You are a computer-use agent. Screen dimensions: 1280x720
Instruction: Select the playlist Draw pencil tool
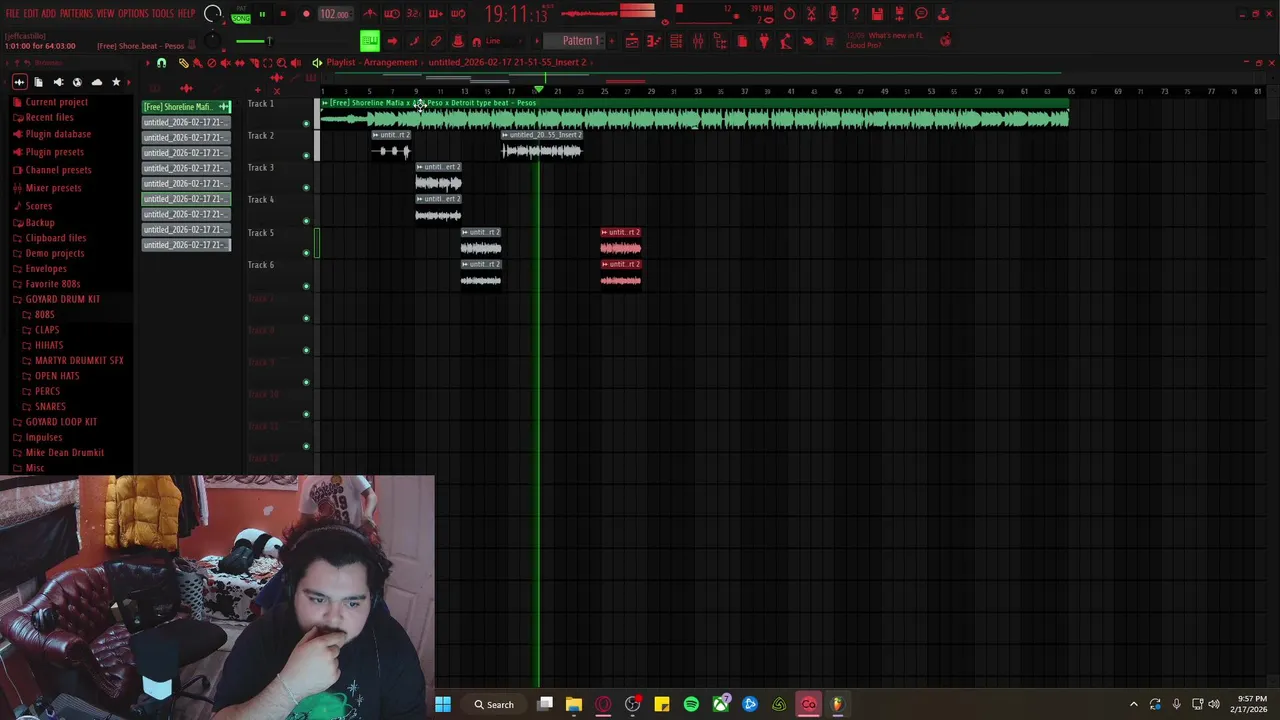(183, 63)
